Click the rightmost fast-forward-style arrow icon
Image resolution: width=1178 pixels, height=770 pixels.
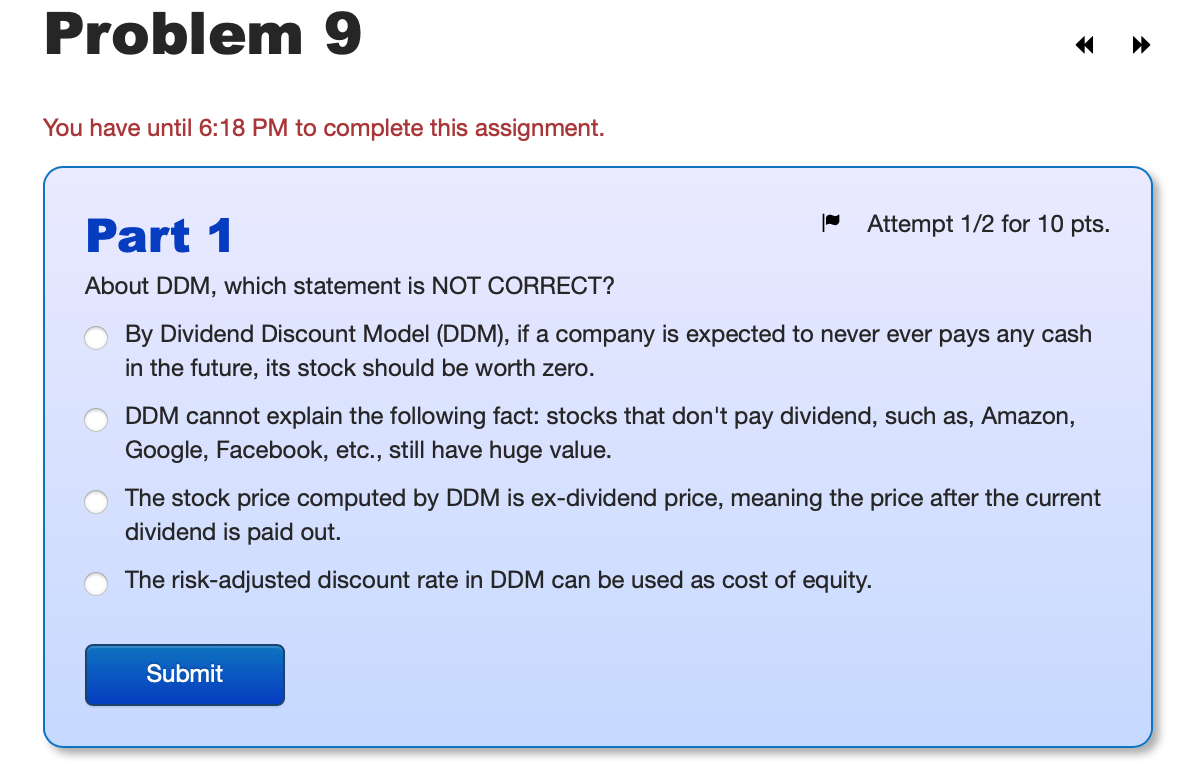[x=1141, y=44]
